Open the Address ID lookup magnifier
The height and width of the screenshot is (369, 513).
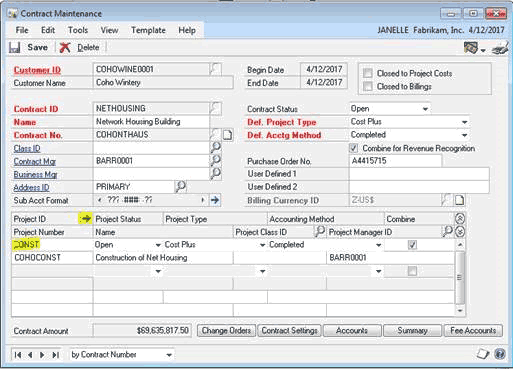[180, 186]
